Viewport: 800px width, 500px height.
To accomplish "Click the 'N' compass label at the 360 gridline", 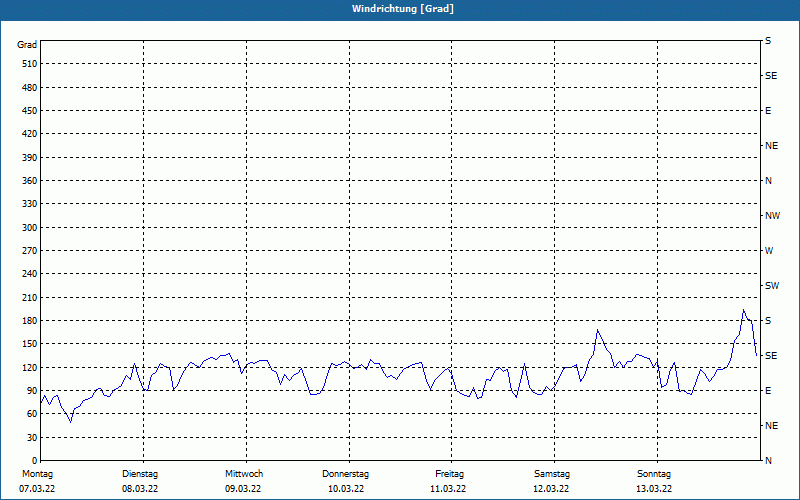I will 768,181.
